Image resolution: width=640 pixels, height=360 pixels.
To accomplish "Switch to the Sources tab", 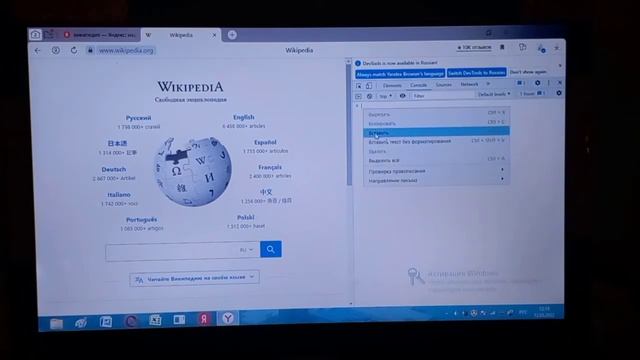I will click(443, 84).
